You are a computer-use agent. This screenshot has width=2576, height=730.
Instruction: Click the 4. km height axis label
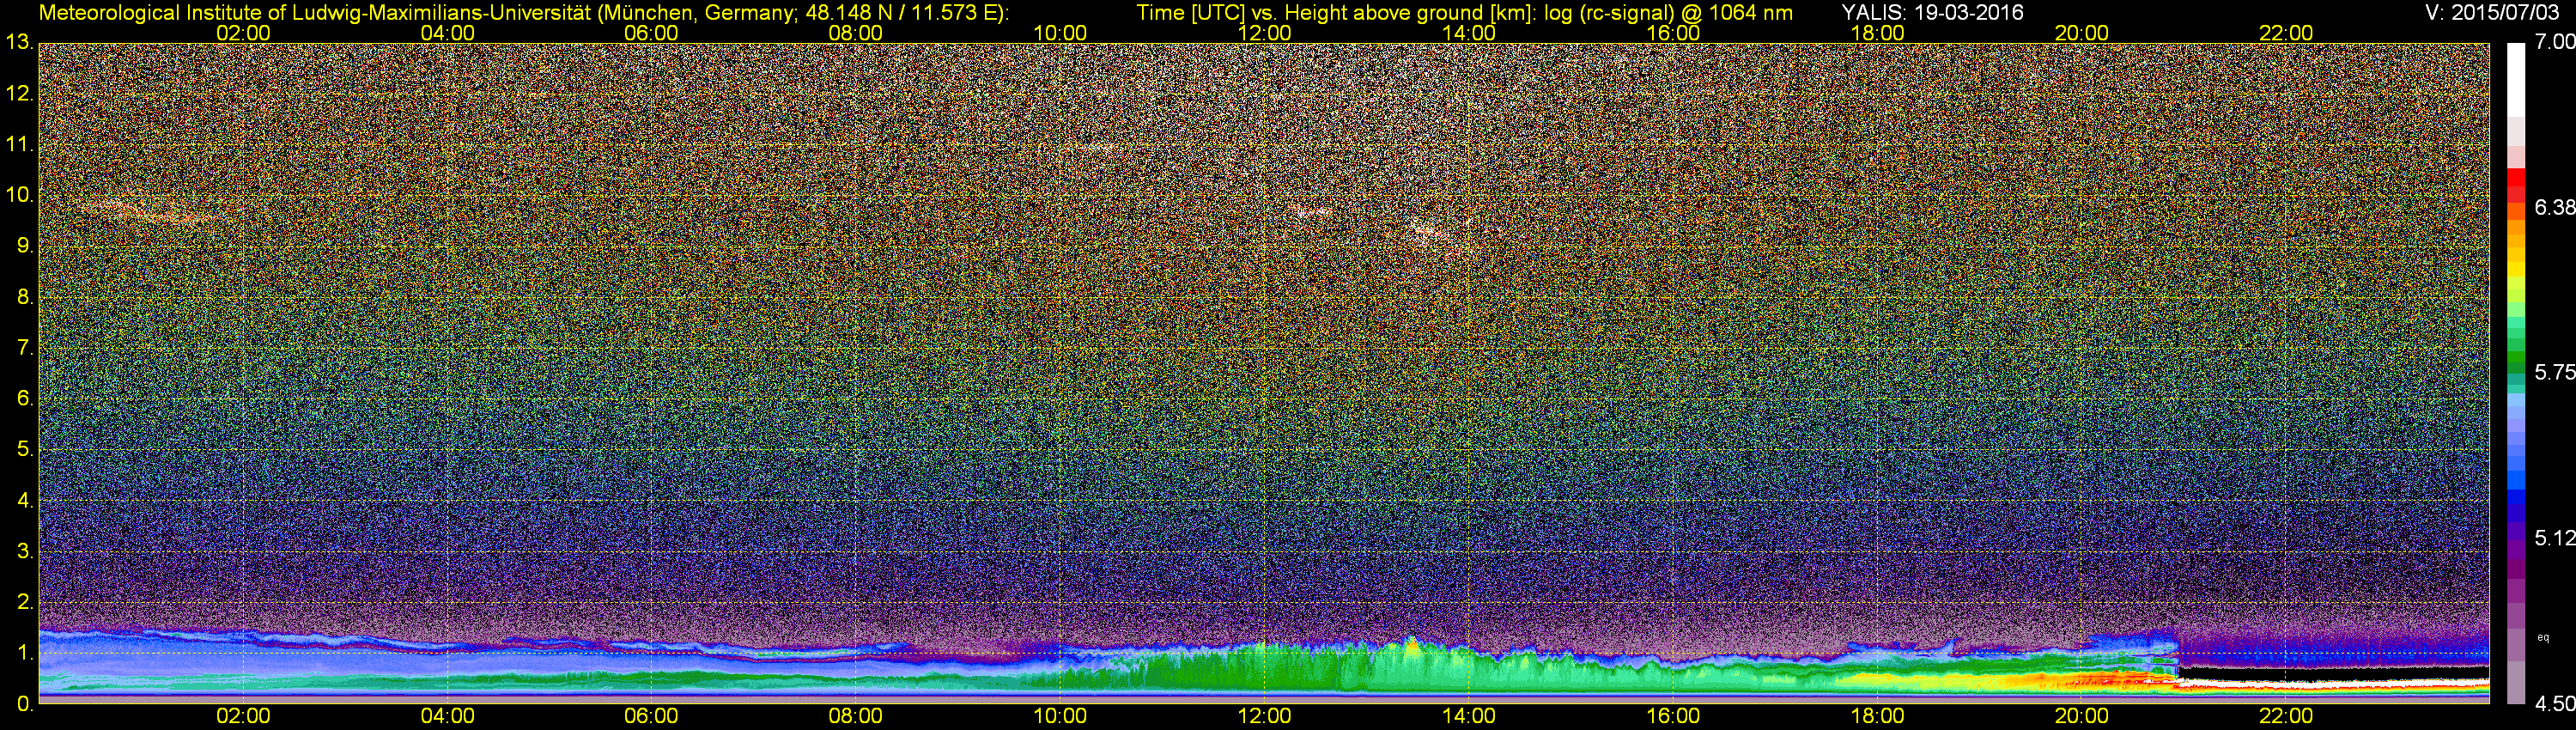click(24, 500)
